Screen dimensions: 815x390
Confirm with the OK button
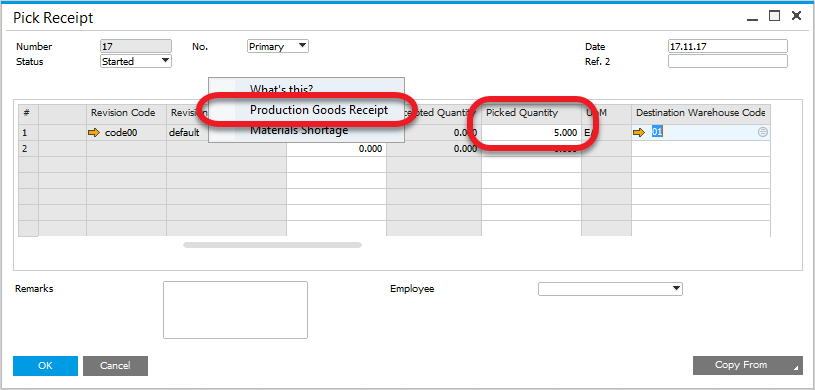click(x=45, y=366)
